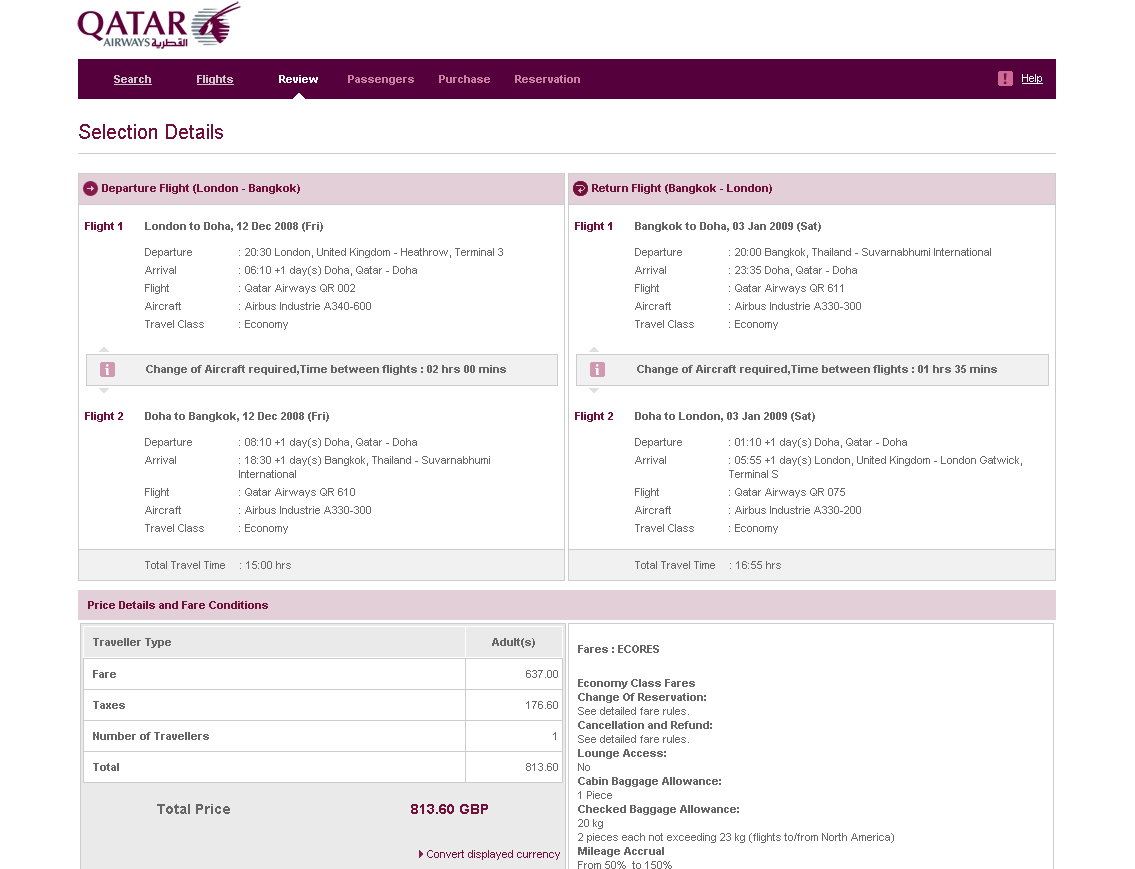Screen dimensions: 1135x869
Task: Click the arrow before Convert displayed currency
Action: click(x=421, y=855)
